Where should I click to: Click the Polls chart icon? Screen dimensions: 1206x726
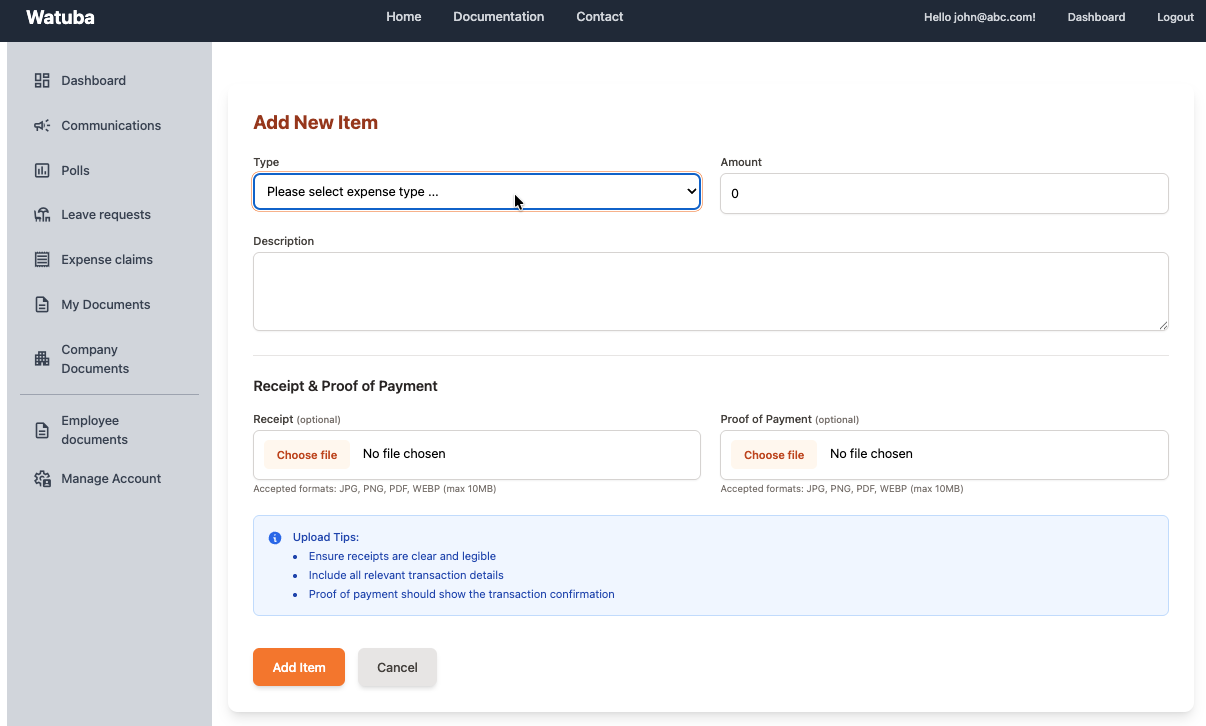tap(42, 171)
